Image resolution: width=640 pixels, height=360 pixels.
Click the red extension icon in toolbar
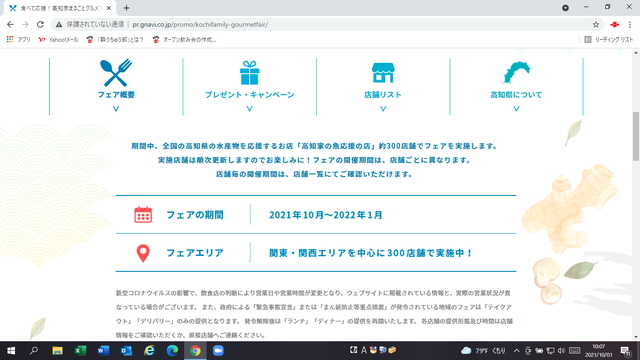click(x=615, y=24)
